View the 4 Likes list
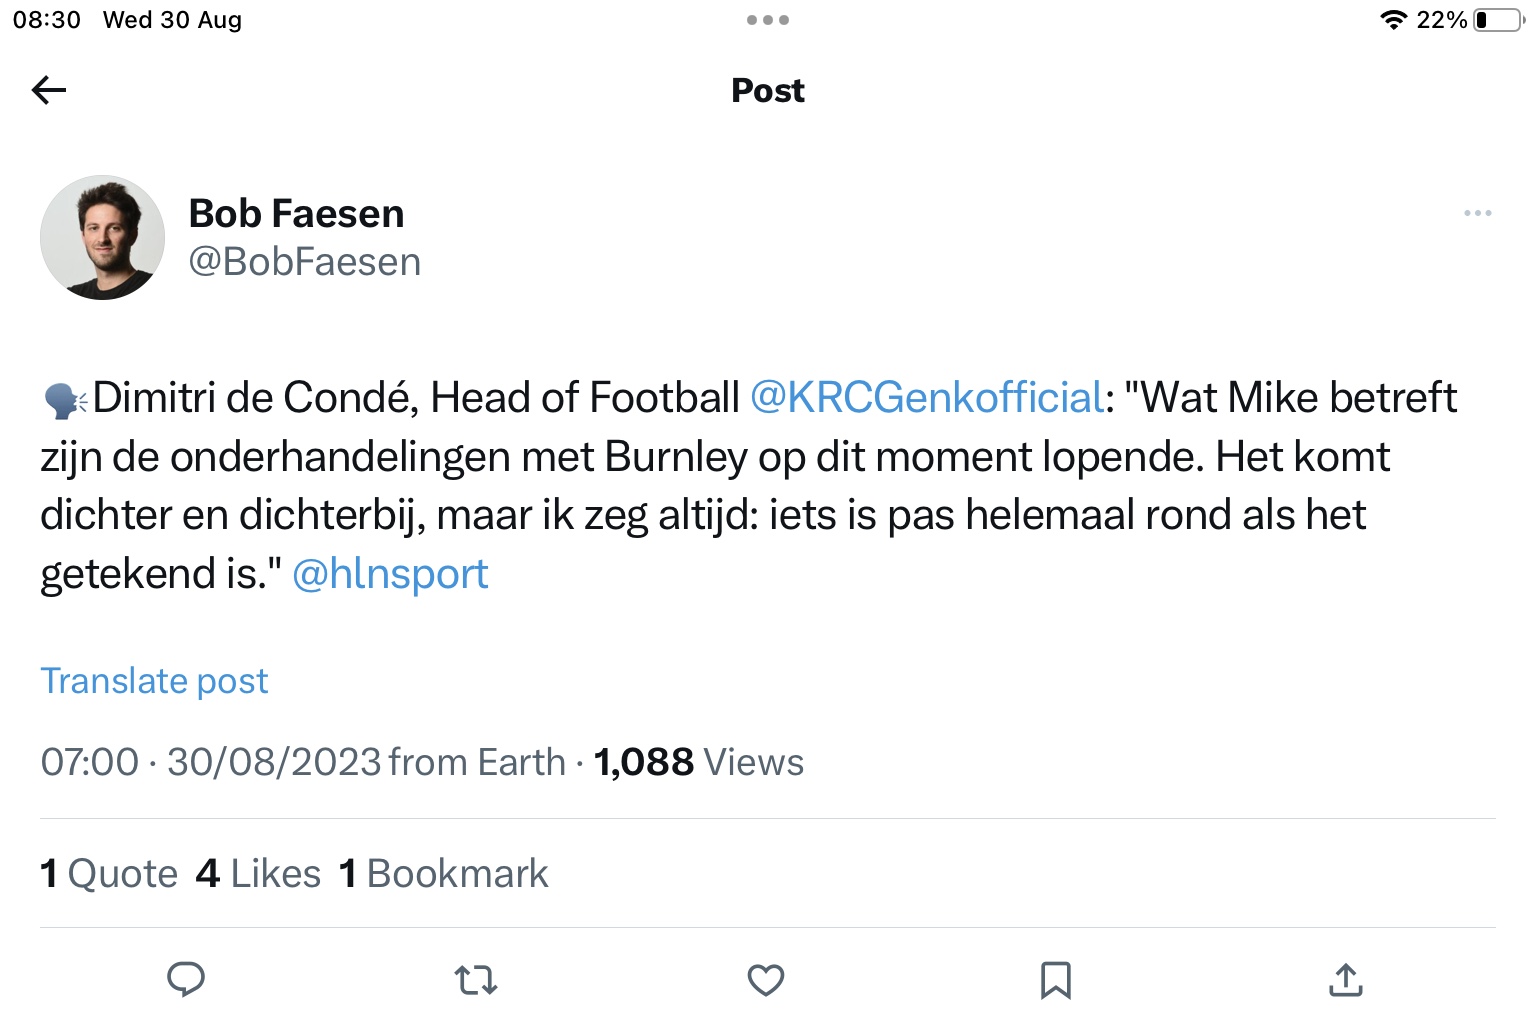This screenshot has width=1536, height=1016. [x=258, y=873]
